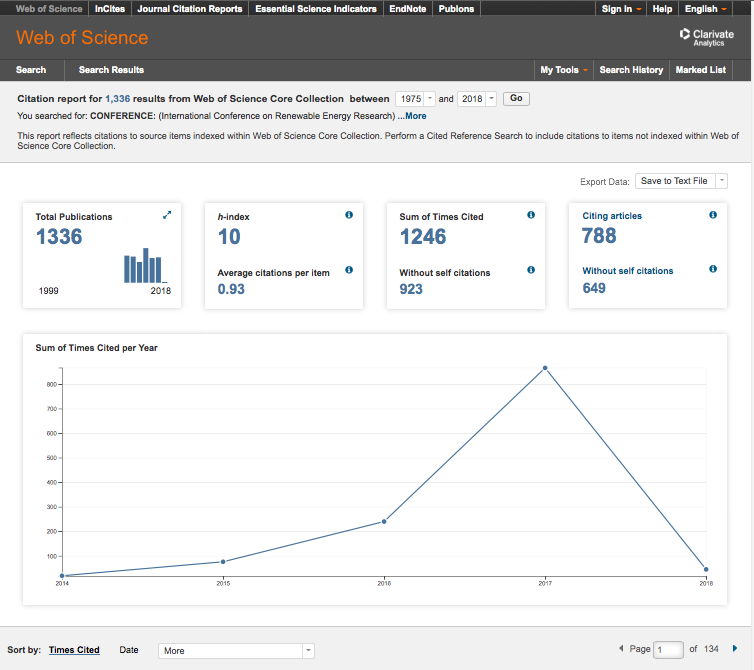Expand the Total Publications chart icon

coord(167,215)
